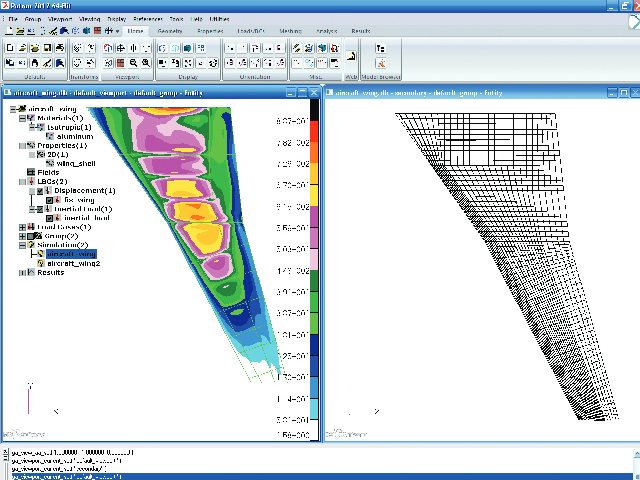Click the printer icon in Defaults group
640x480 pixels.
click(x=60, y=48)
